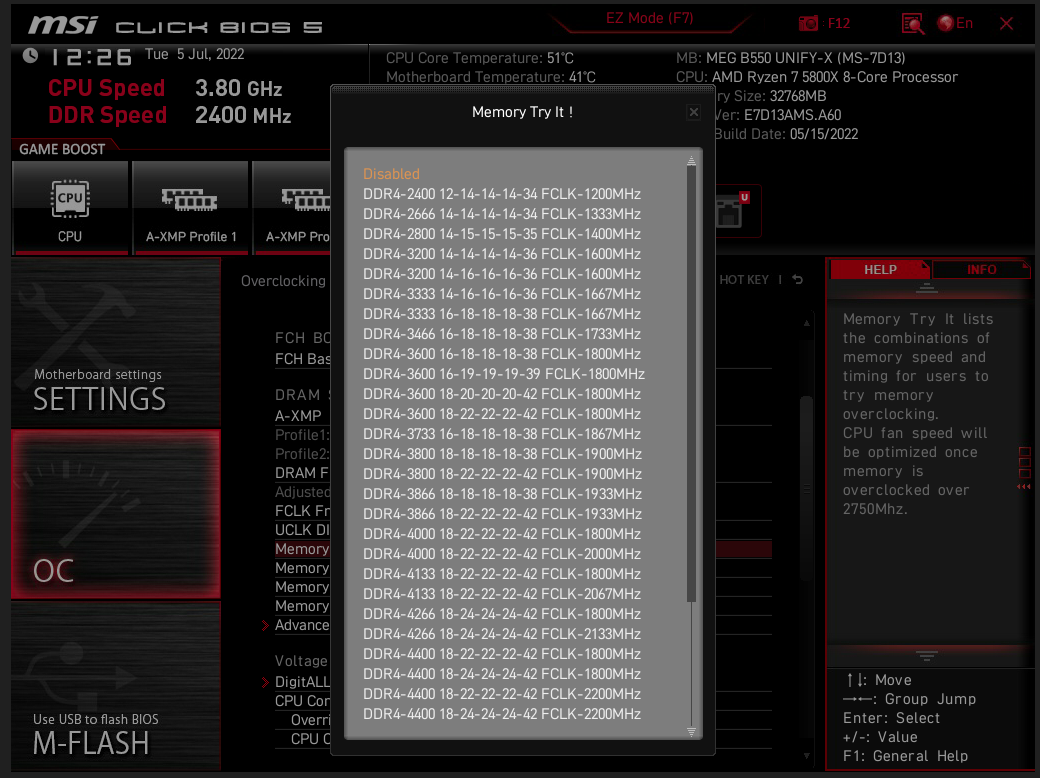
Task: Select DDR4-4400 18-22-22-22-42 FCLK-2200MHz
Action: (x=502, y=694)
